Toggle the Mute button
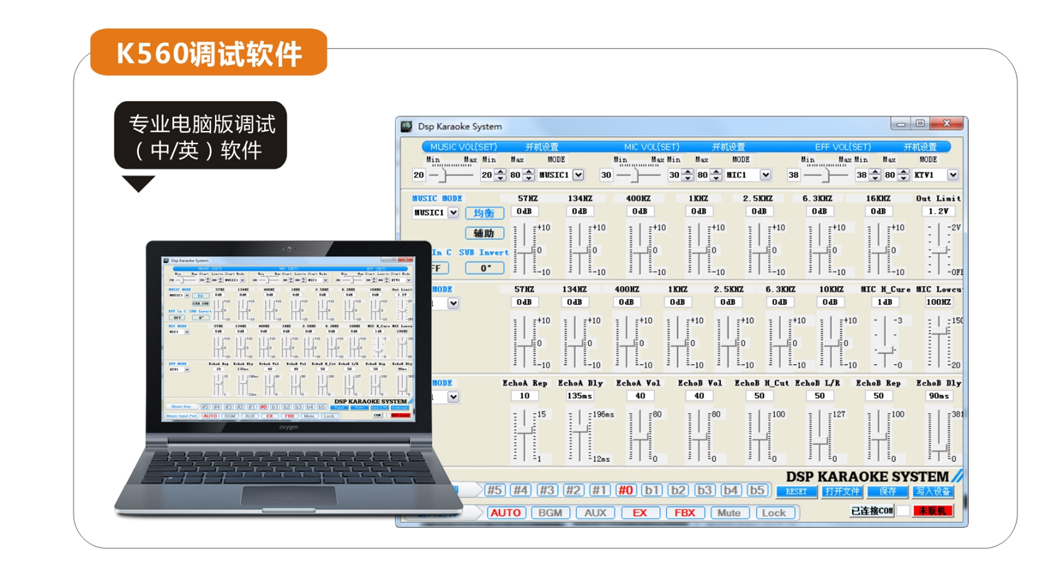1058x564 pixels. pyautogui.click(x=729, y=513)
